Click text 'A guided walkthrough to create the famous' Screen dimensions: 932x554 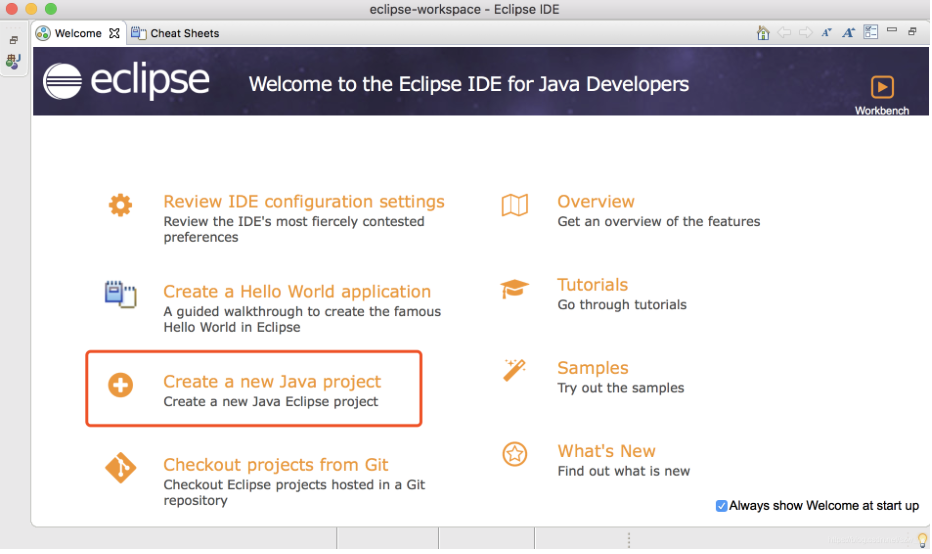(302, 311)
